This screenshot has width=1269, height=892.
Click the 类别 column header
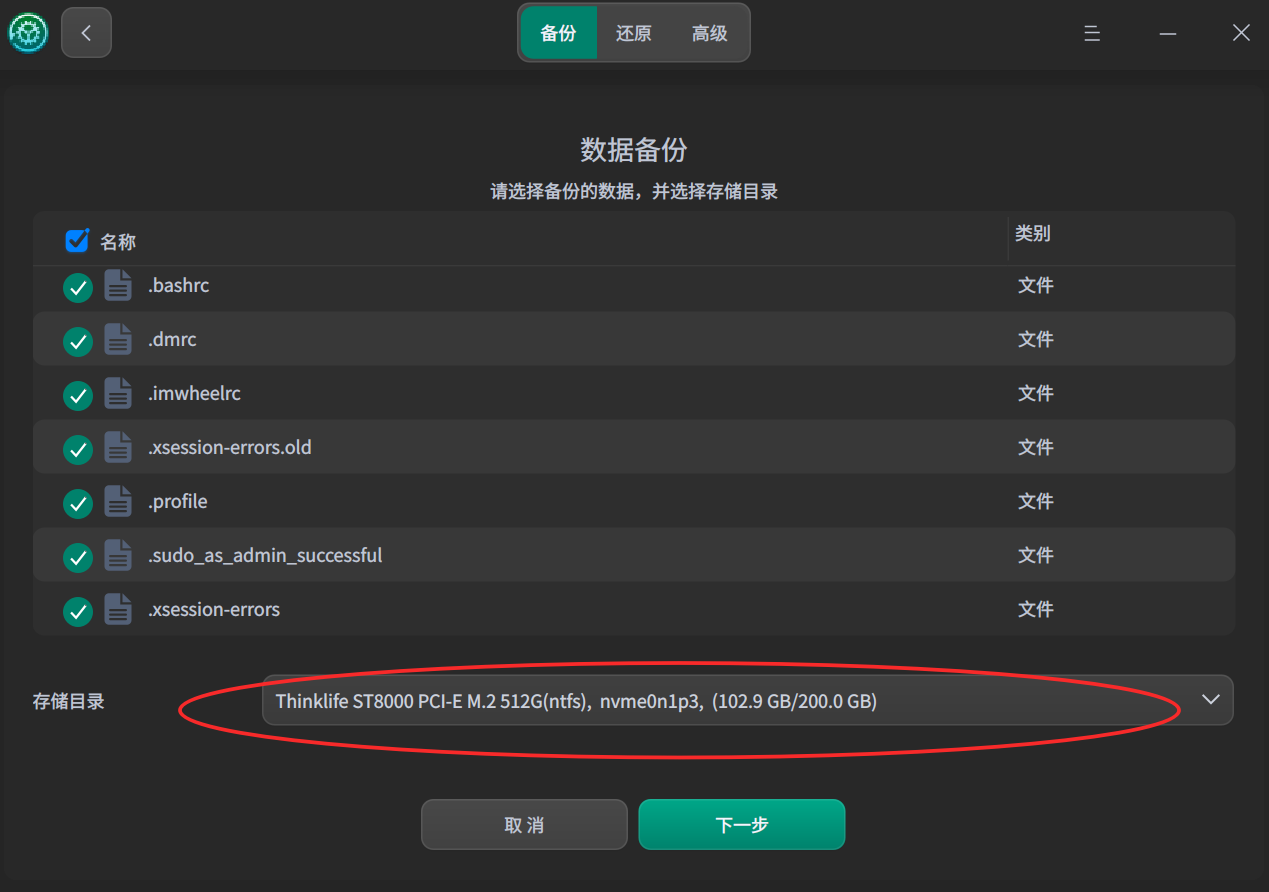[1033, 233]
